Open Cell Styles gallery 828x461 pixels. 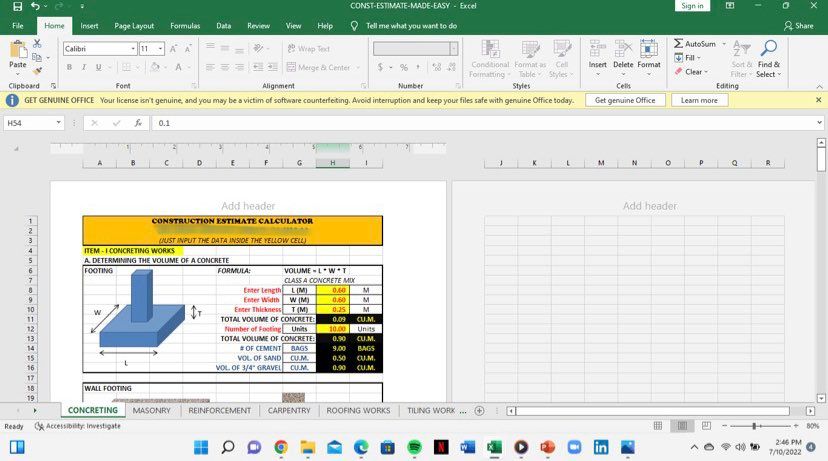coord(561,59)
